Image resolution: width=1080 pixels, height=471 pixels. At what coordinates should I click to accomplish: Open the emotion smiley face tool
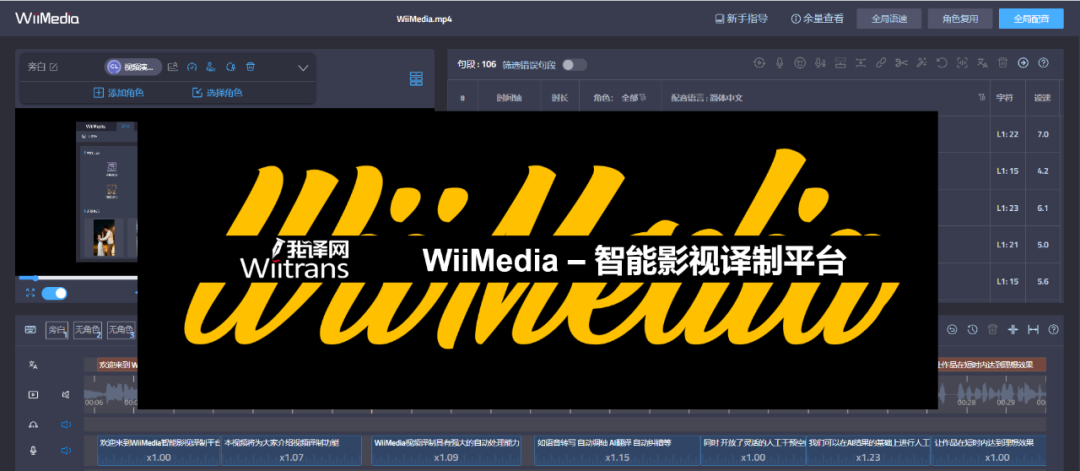800,63
